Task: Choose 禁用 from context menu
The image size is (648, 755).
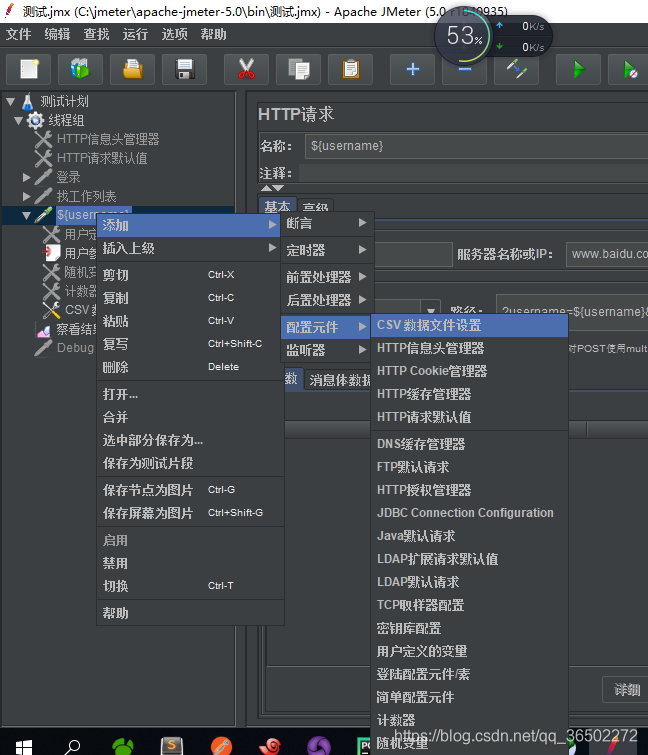Action: click(190, 563)
